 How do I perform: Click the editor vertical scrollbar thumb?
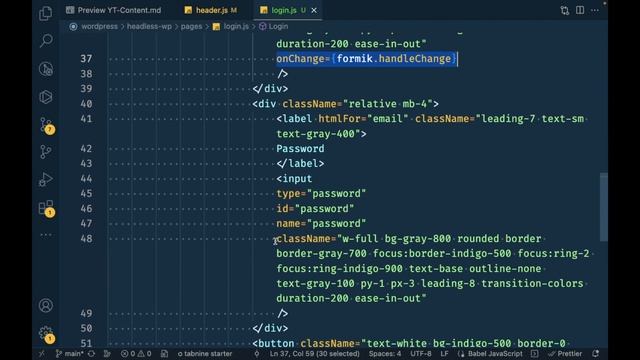pyautogui.click(x=604, y=207)
